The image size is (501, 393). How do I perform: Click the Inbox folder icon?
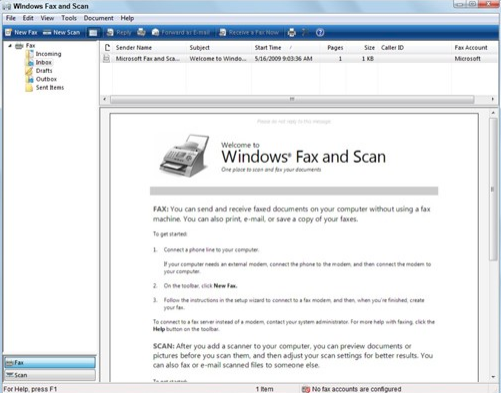pos(30,62)
